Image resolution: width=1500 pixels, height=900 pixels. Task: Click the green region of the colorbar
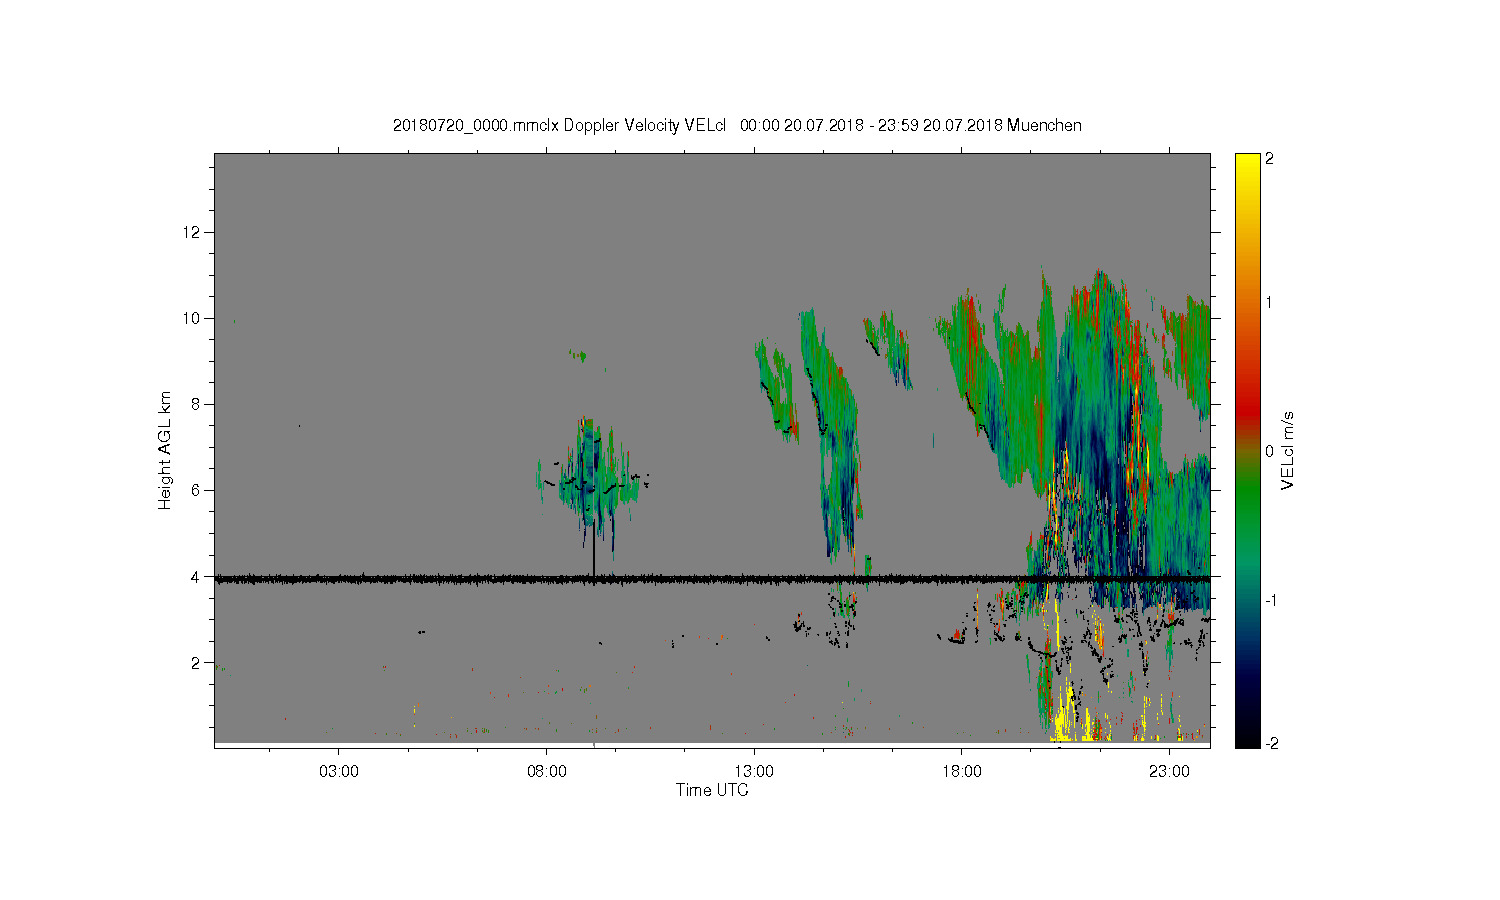tap(1247, 500)
